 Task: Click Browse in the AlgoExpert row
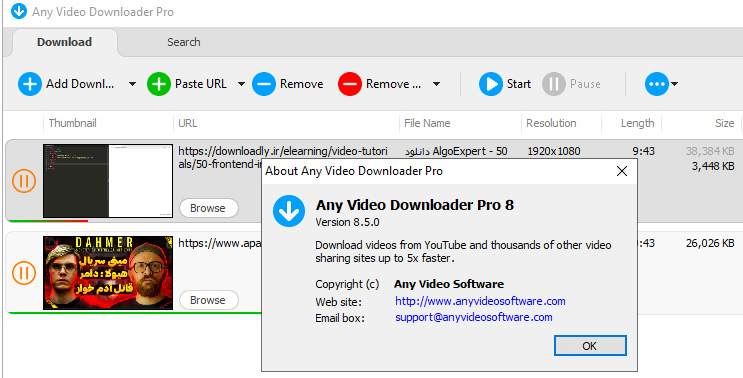pos(208,208)
